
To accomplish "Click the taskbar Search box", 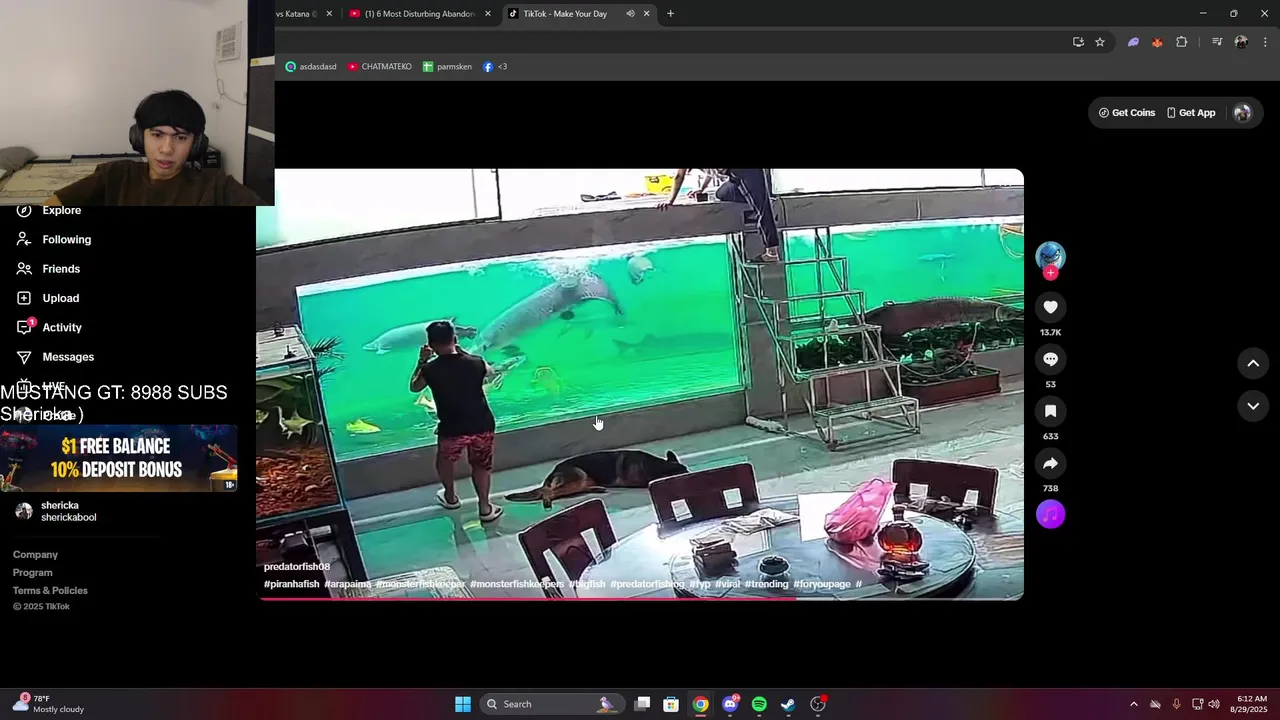I will point(552,704).
